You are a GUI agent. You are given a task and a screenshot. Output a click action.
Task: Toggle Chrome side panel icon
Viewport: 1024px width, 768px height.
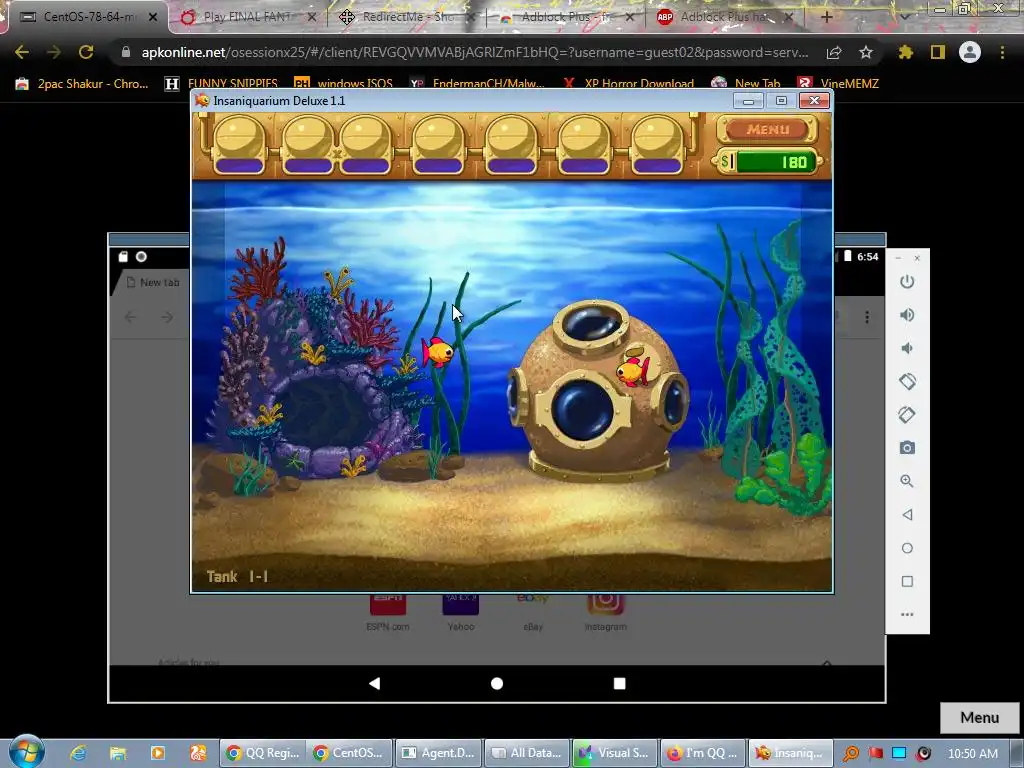click(x=938, y=52)
